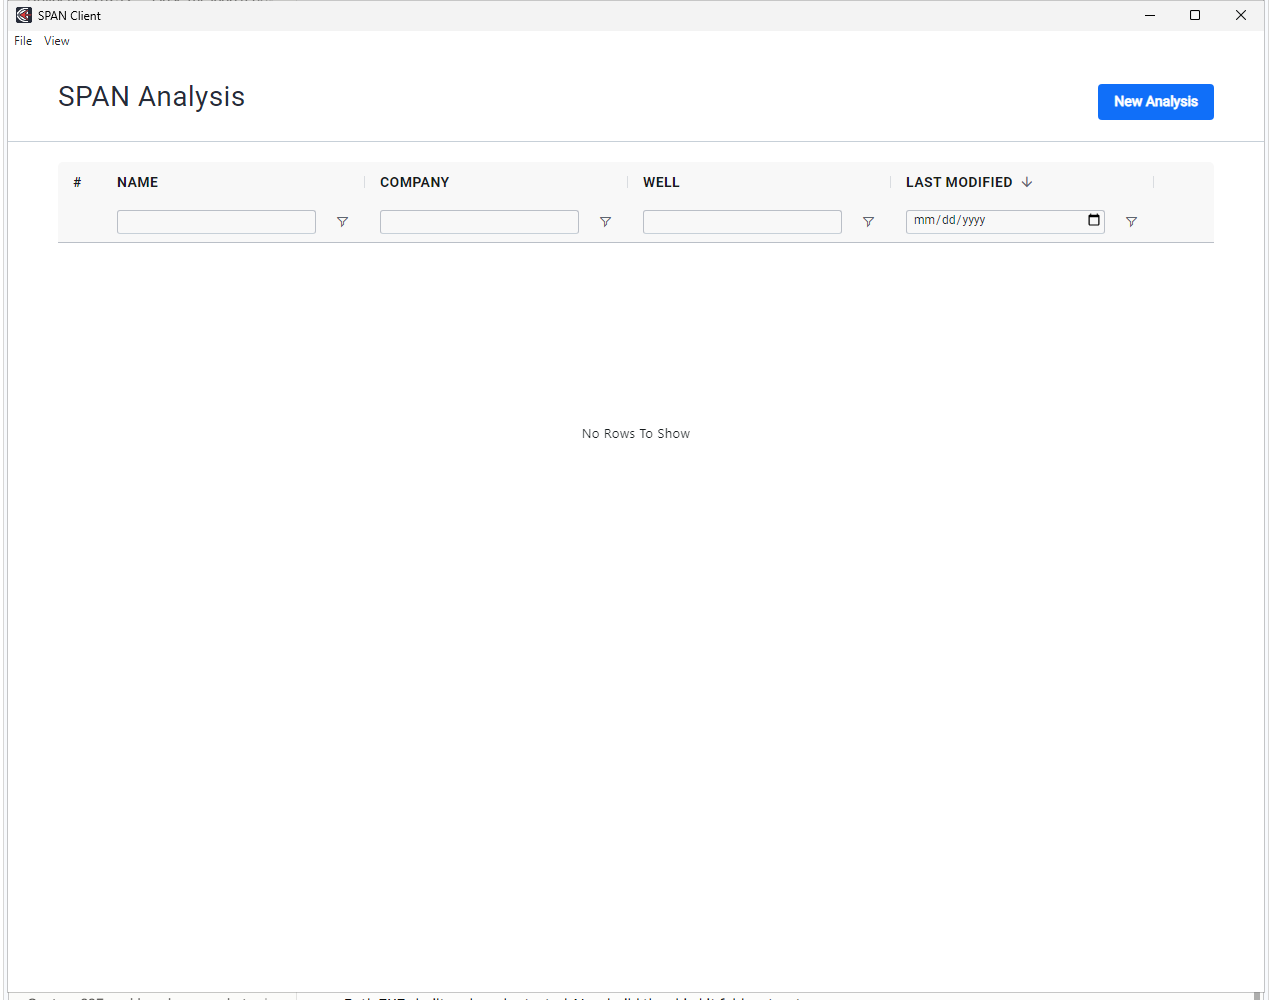This screenshot has width=1272, height=1000.
Task: Sort by the COMPANY column header
Action: 415,182
